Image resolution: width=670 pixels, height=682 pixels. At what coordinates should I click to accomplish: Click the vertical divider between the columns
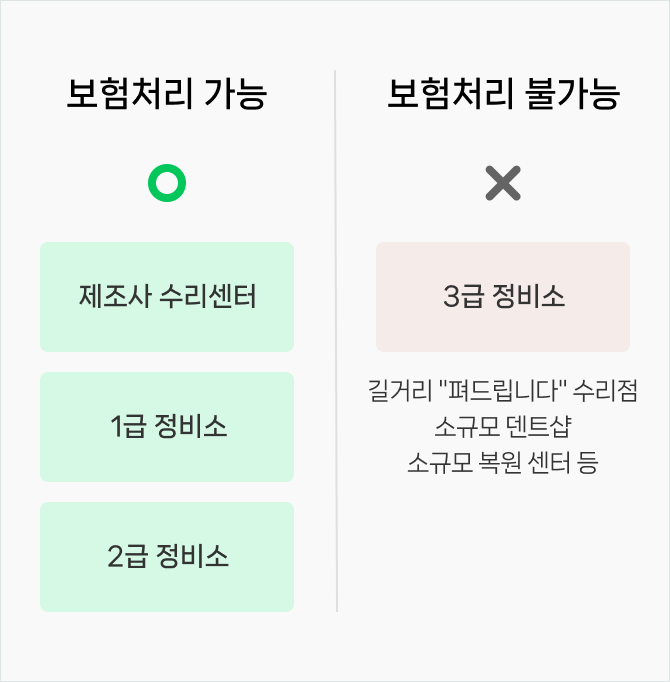click(336, 341)
